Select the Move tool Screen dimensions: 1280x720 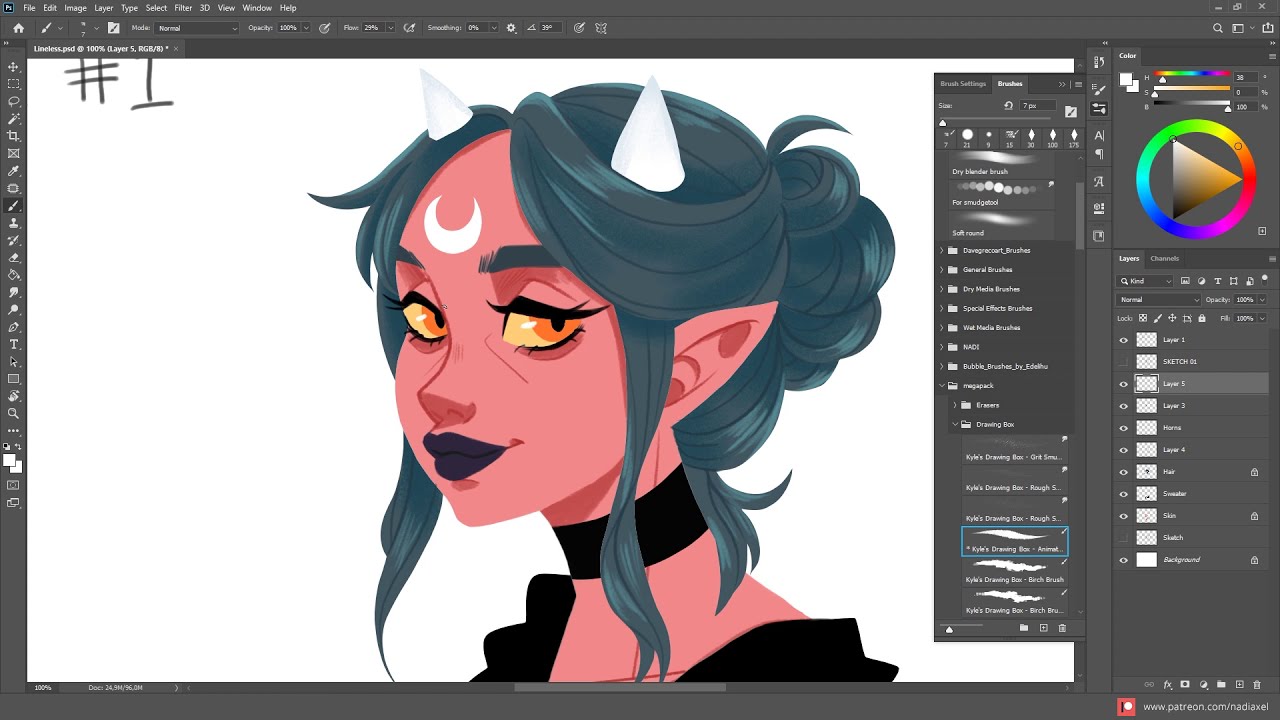[13, 66]
